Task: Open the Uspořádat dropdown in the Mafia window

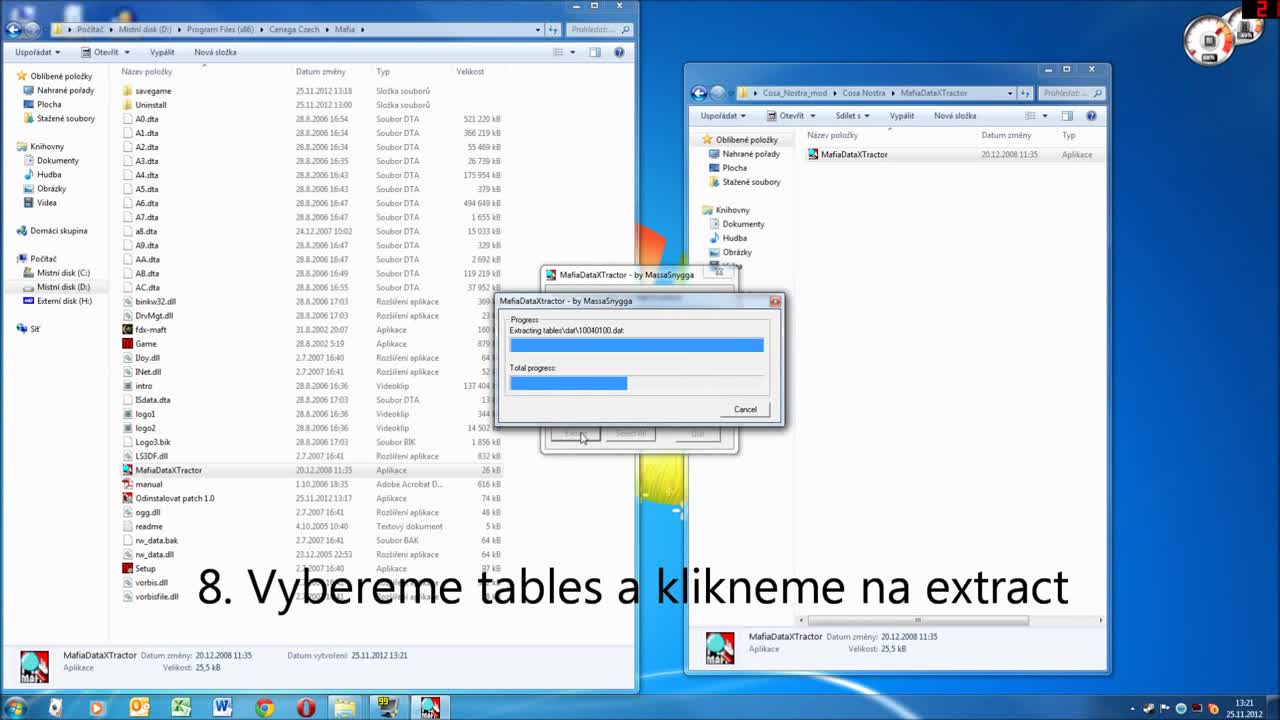Action: [37, 52]
